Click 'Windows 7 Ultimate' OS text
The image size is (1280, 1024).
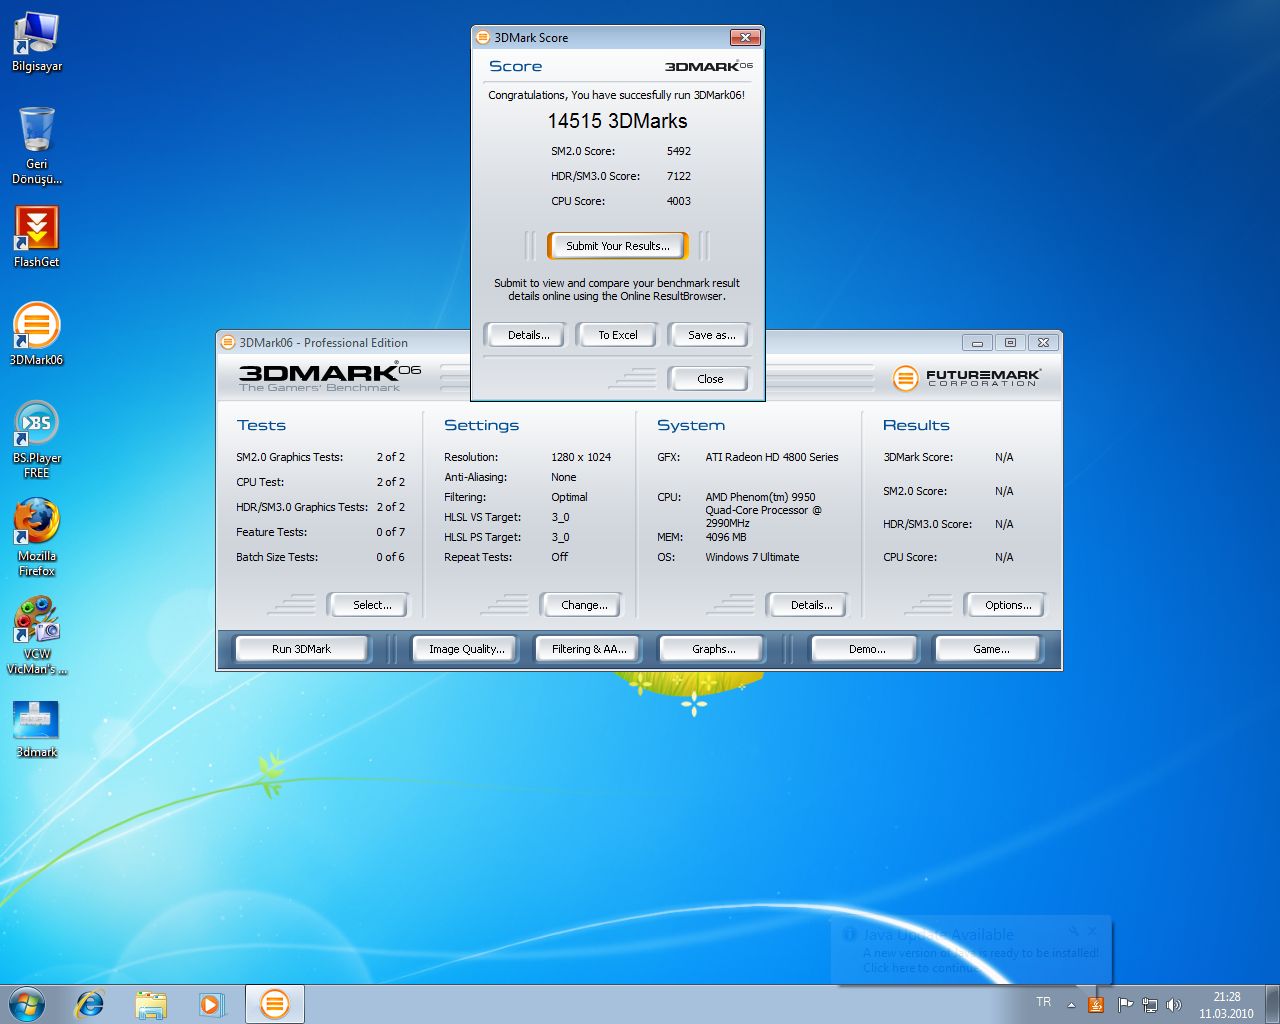point(752,557)
